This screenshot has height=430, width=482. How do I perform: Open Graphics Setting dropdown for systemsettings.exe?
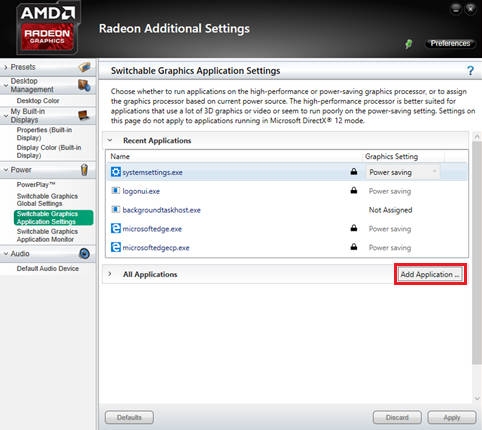coord(403,172)
